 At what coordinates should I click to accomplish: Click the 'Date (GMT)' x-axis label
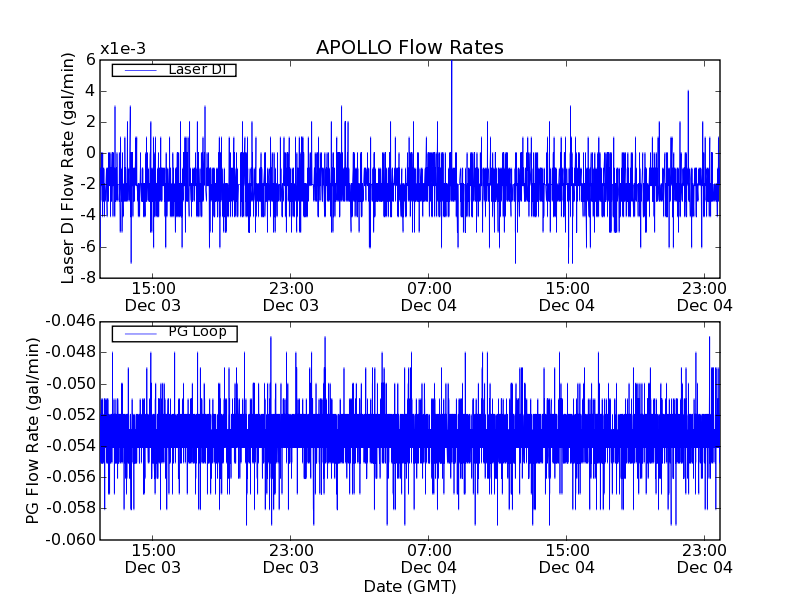tap(409, 586)
